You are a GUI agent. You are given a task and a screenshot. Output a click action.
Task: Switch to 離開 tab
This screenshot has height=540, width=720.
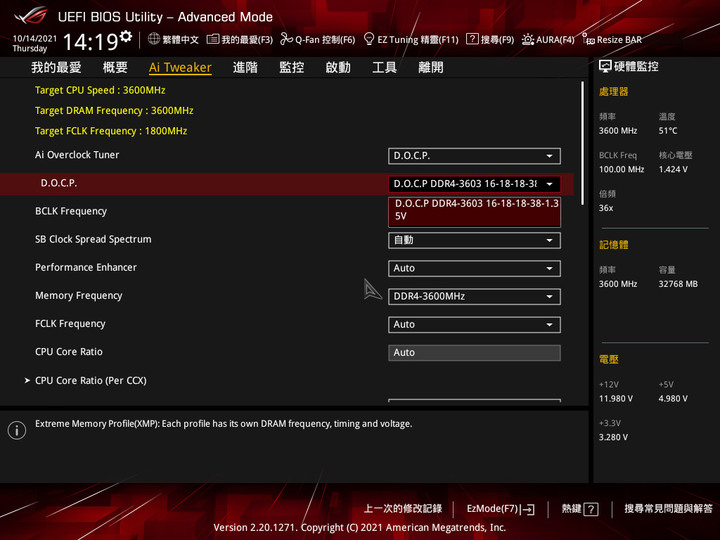pyautogui.click(x=431, y=68)
